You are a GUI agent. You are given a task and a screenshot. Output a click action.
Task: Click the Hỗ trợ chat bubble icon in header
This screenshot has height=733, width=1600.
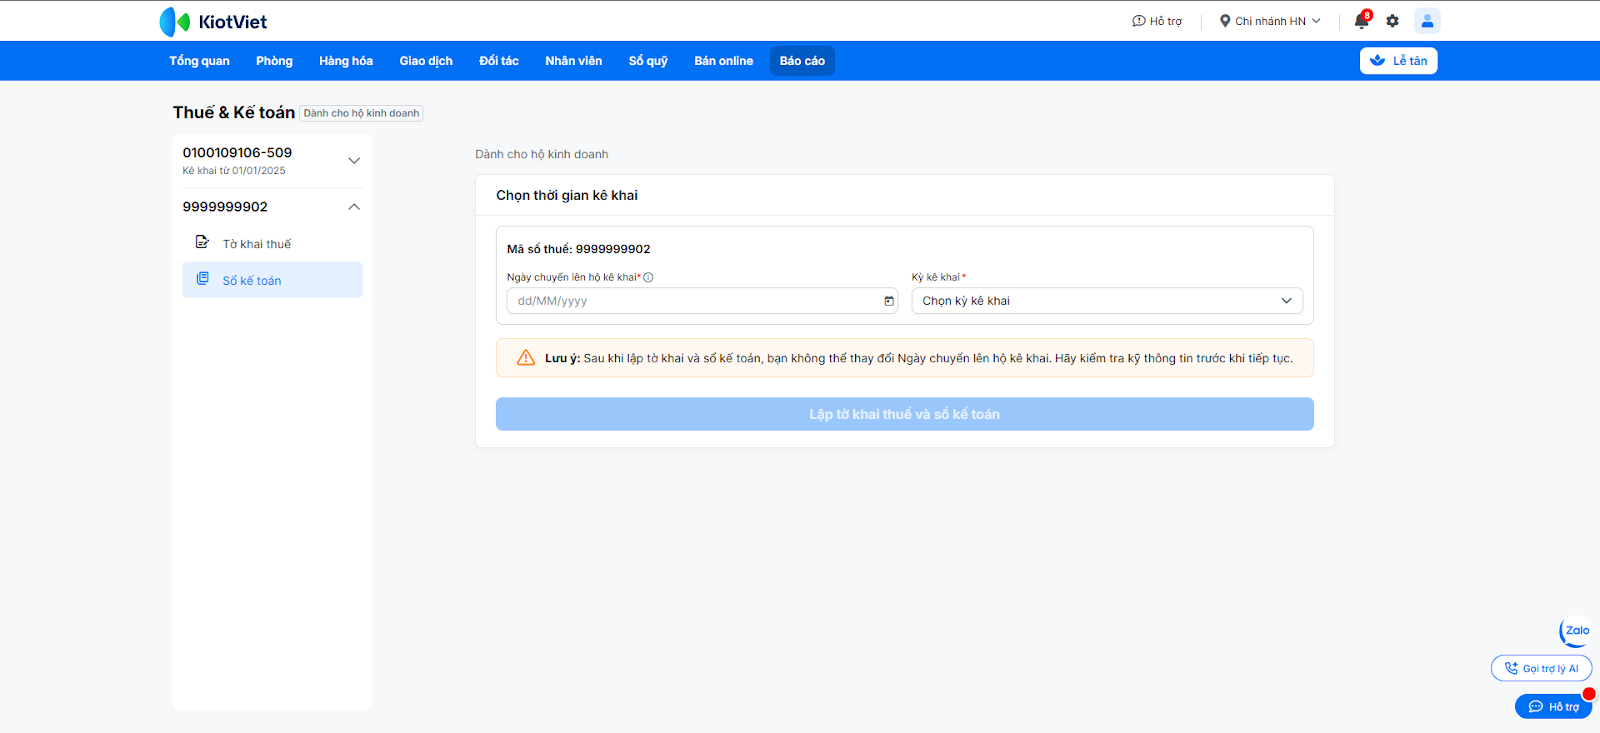point(1138,21)
